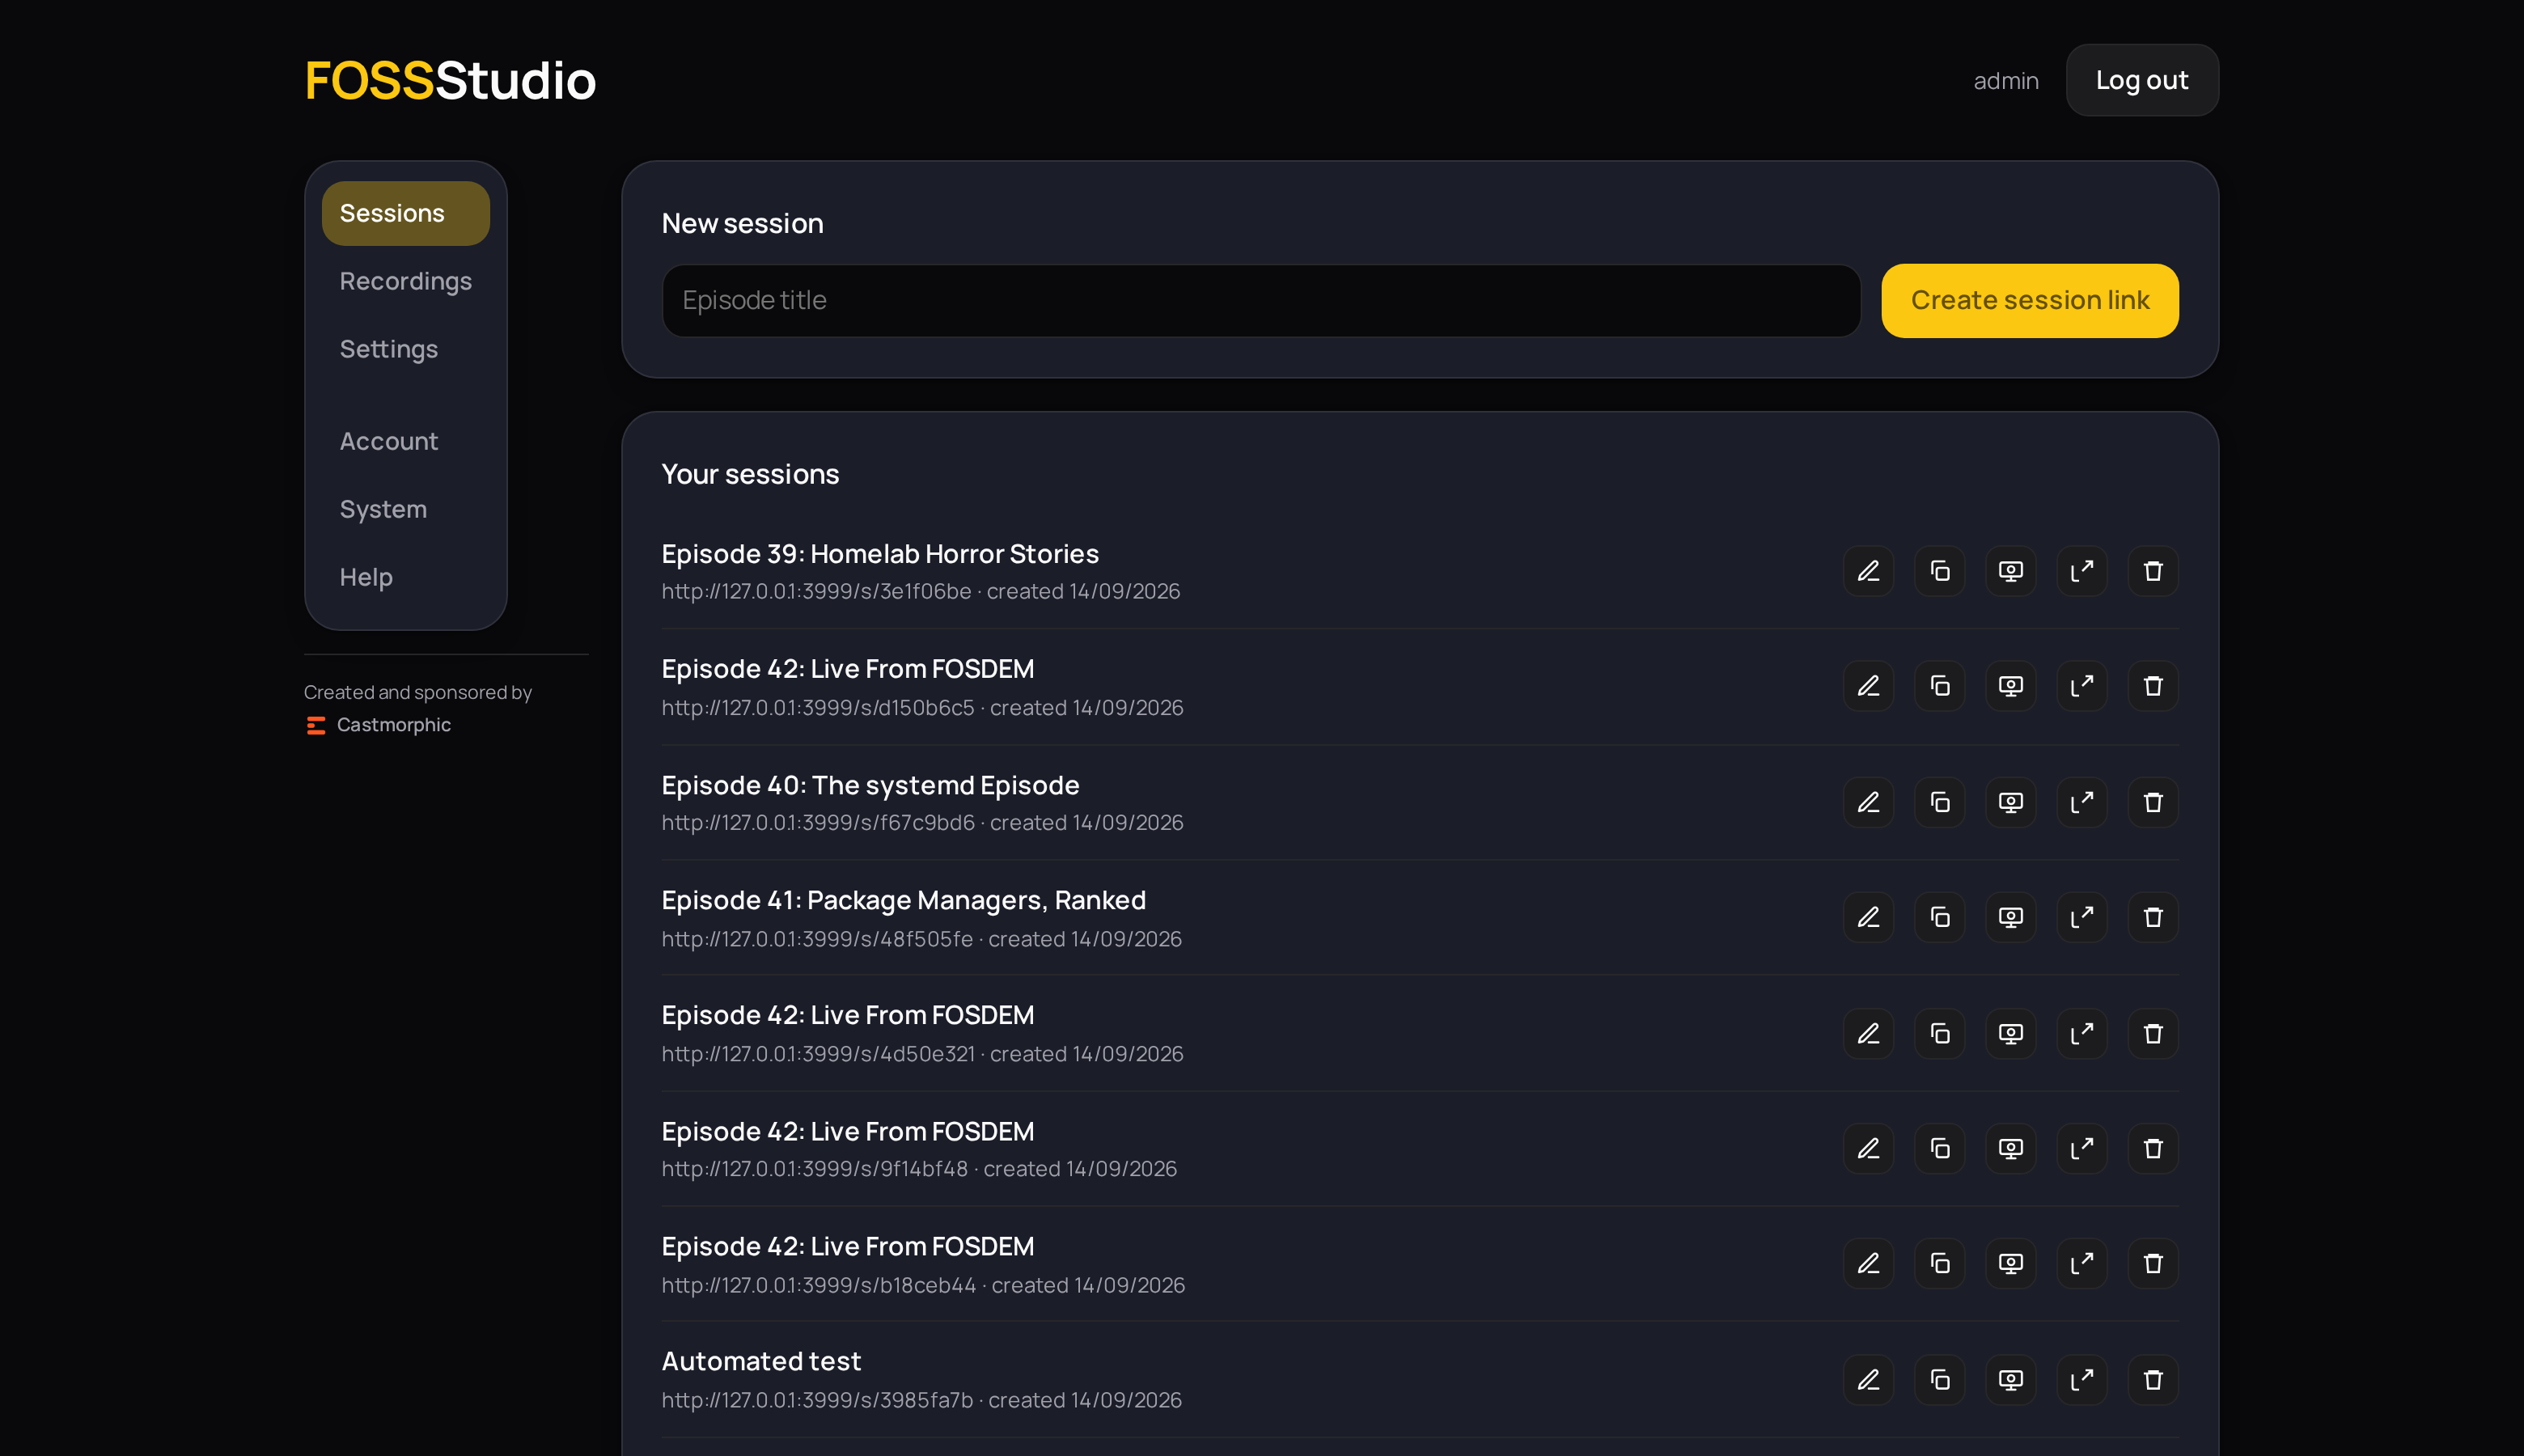Open Help from the sidebar
This screenshot has height=1456, width=2524.
[x=405, y=577]
